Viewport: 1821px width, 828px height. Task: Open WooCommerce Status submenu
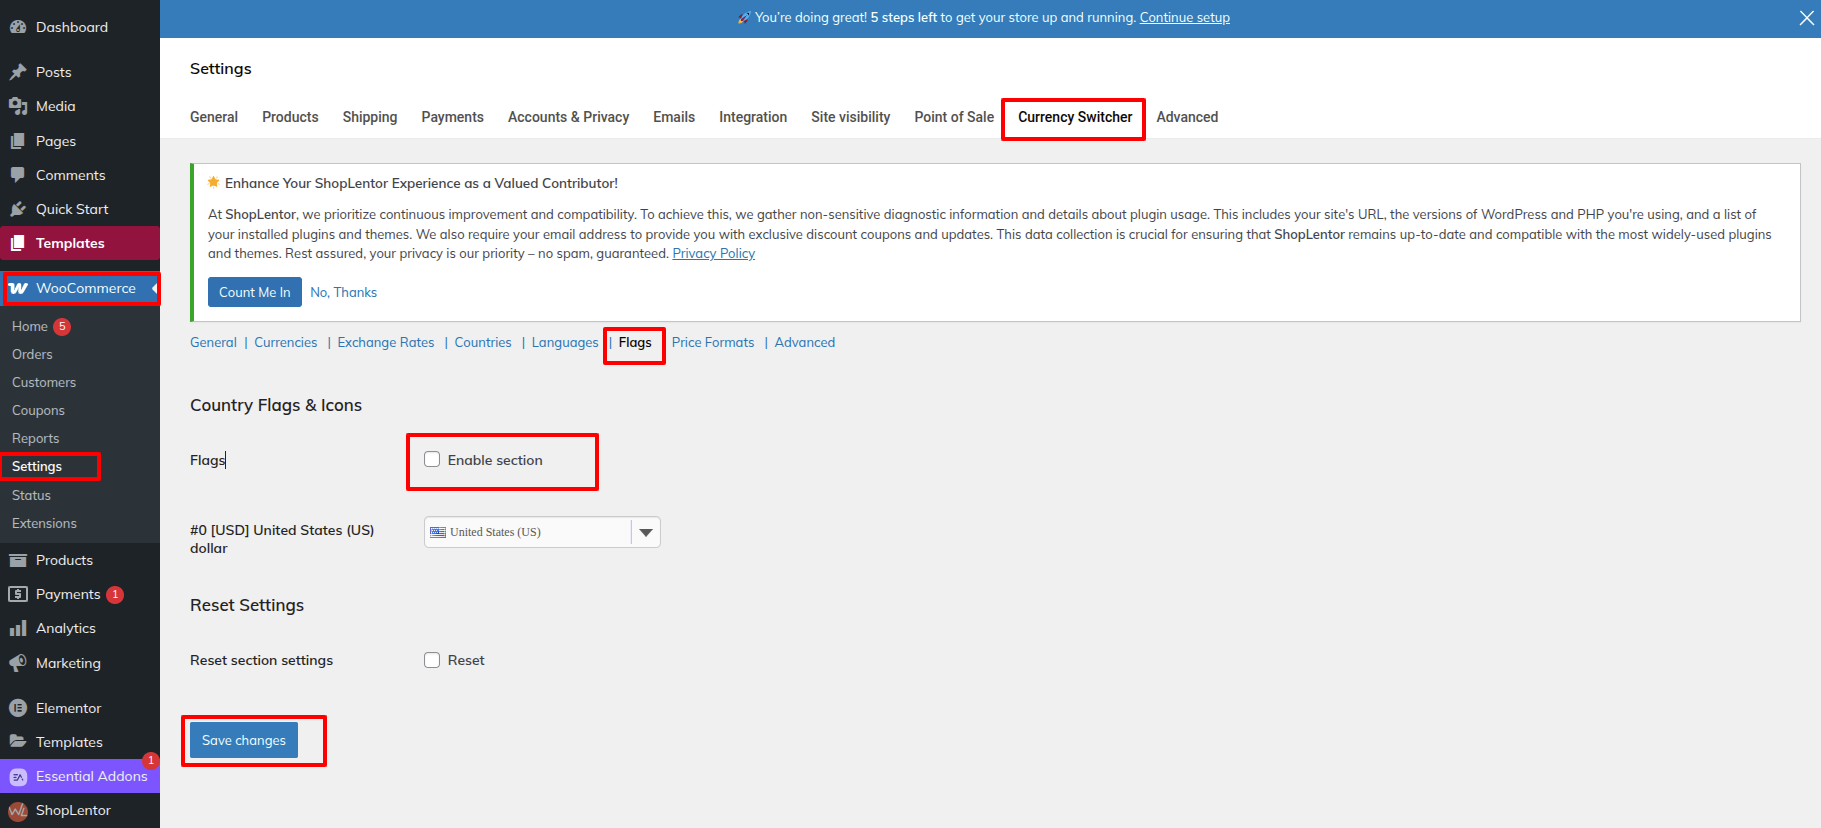(31, 495)
